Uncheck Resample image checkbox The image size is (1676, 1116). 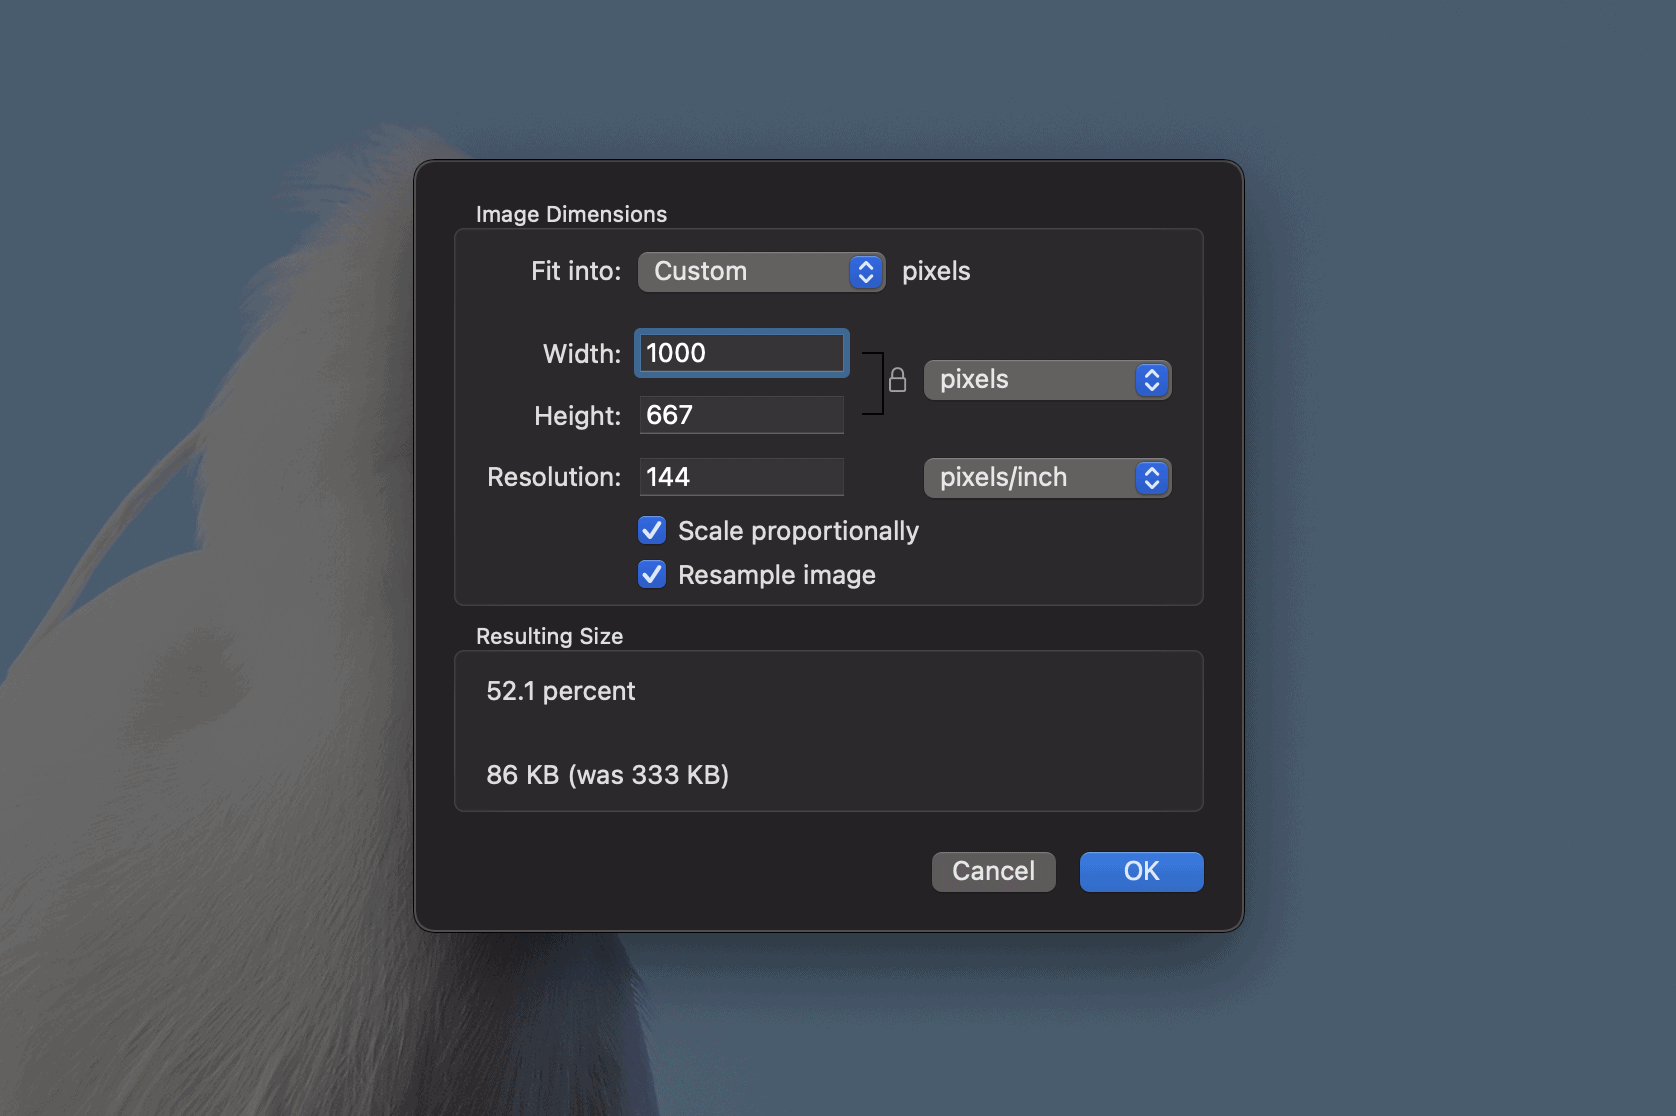(x=652, y=574)
